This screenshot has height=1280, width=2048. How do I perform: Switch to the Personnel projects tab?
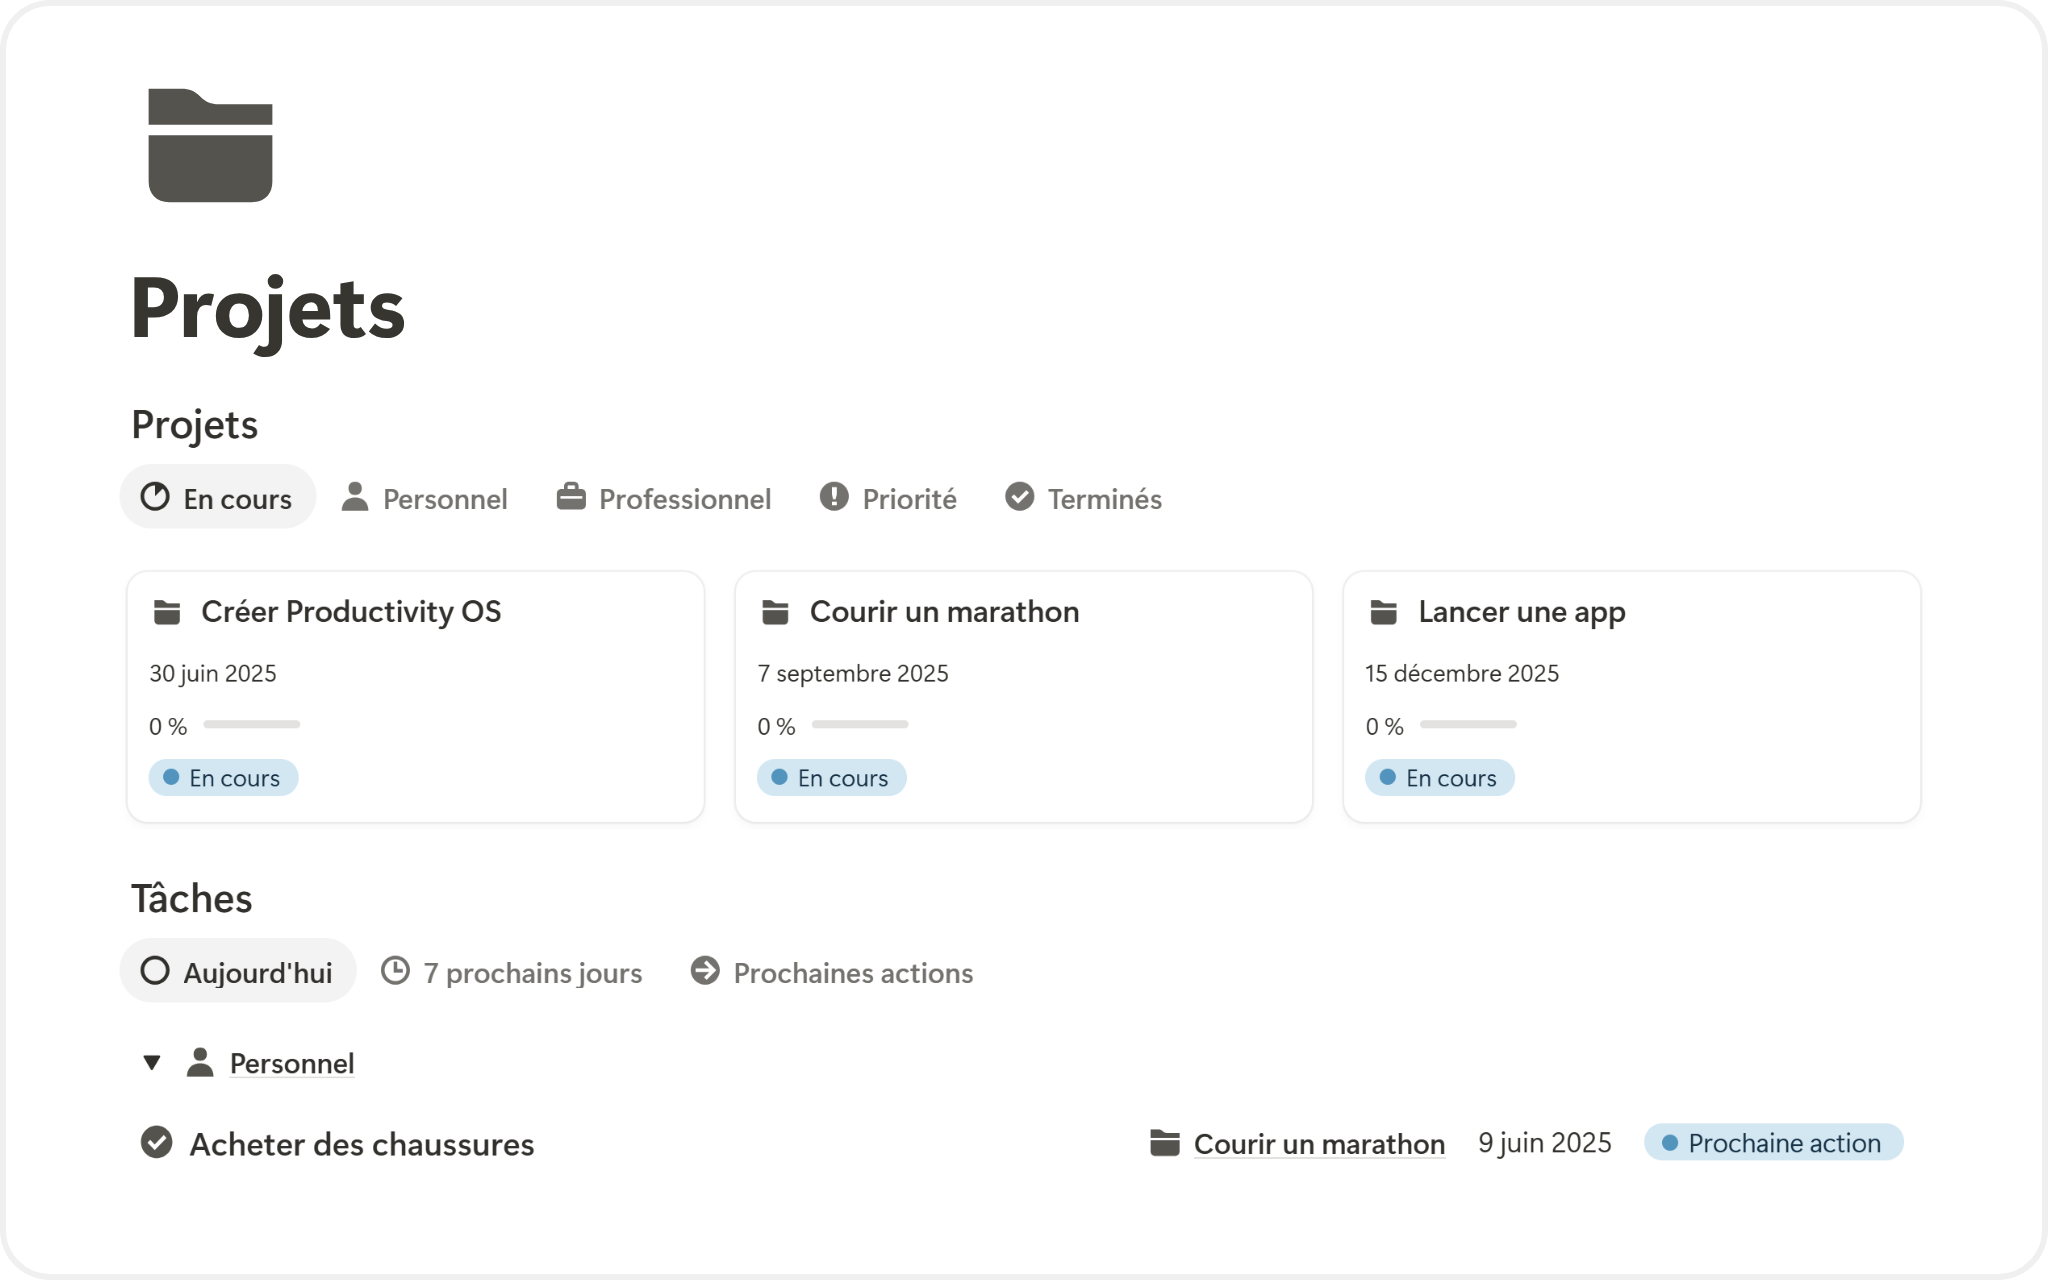(425, 498)
